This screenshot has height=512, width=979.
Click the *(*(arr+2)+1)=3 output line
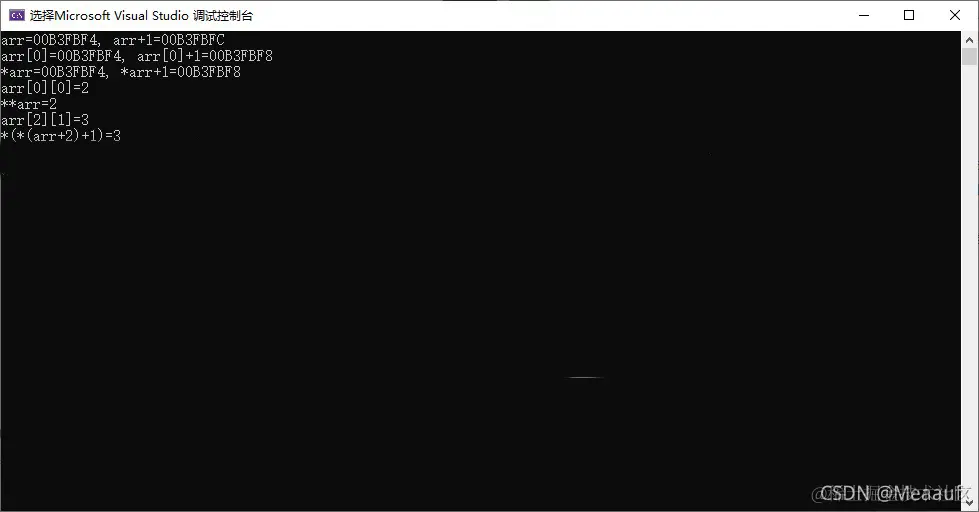61,135
